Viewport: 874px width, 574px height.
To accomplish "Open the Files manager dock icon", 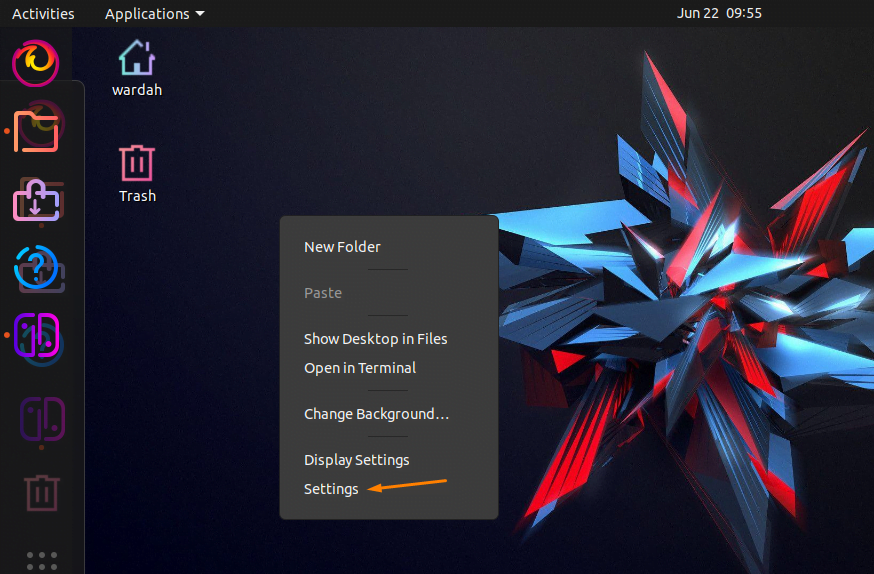I will pos(36,130).
